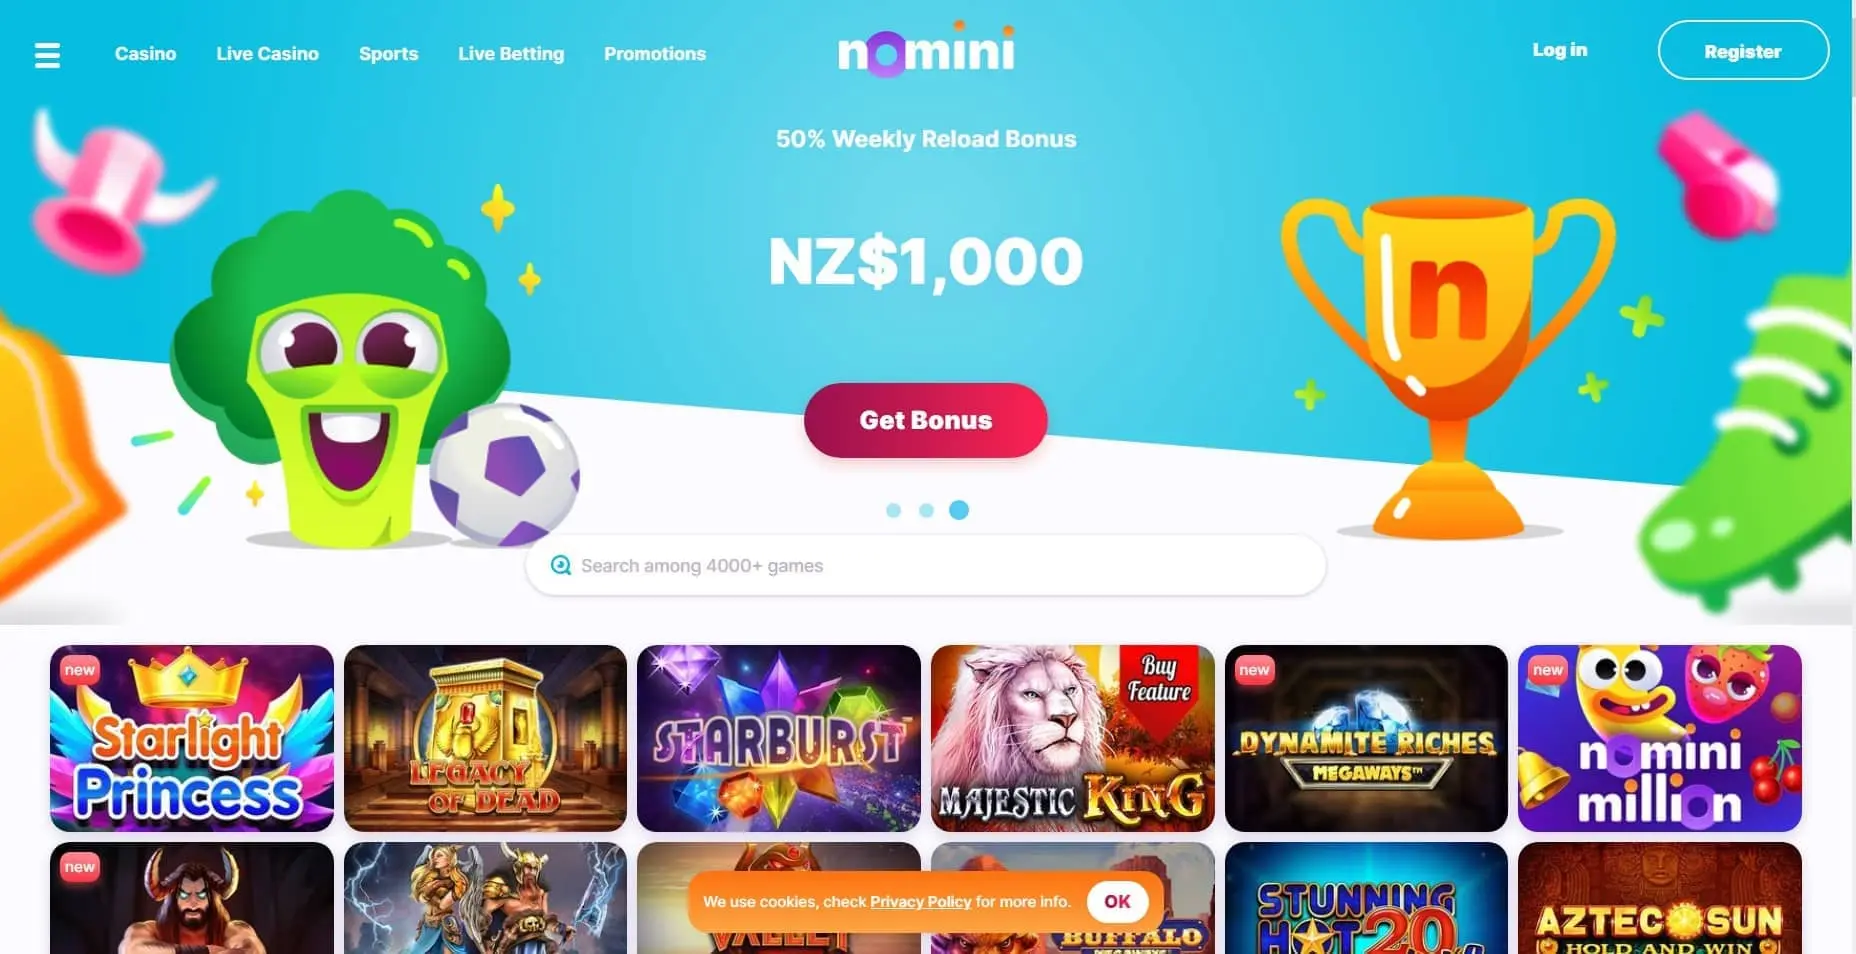Claim offer with Get Bonus button

pyautogui.click(x=926, y=420)
